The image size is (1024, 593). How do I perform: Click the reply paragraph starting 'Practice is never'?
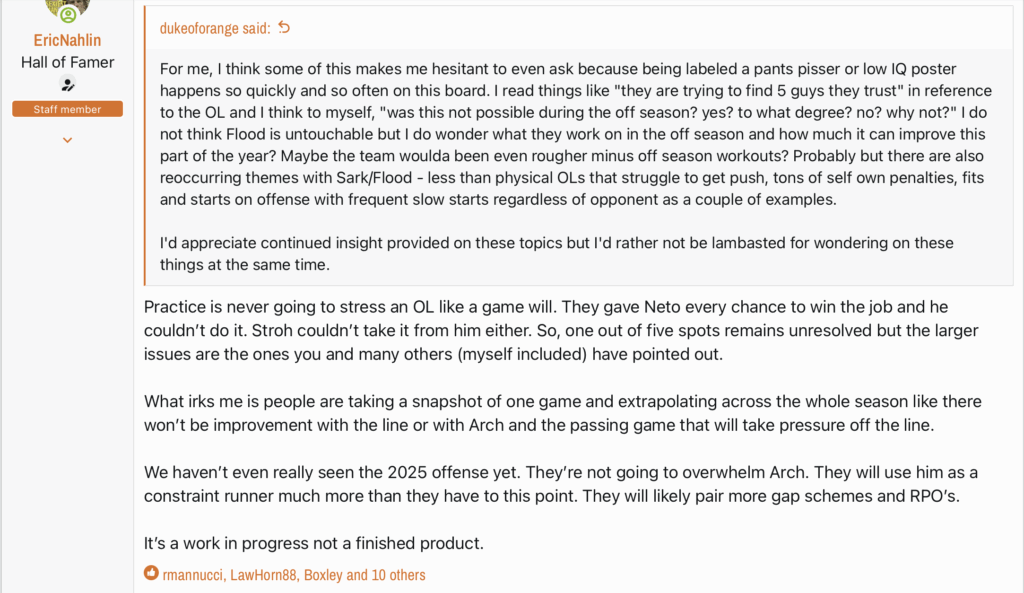click(x=561, y=330)
